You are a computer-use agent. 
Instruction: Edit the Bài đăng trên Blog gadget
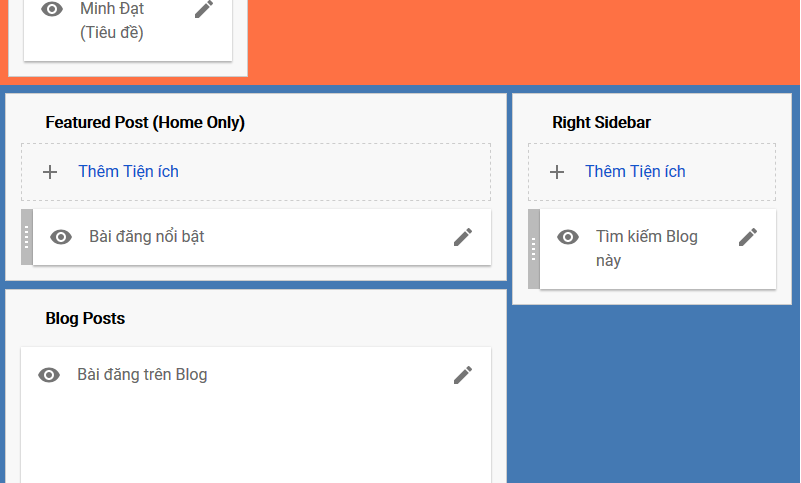[x=463, y=375]
